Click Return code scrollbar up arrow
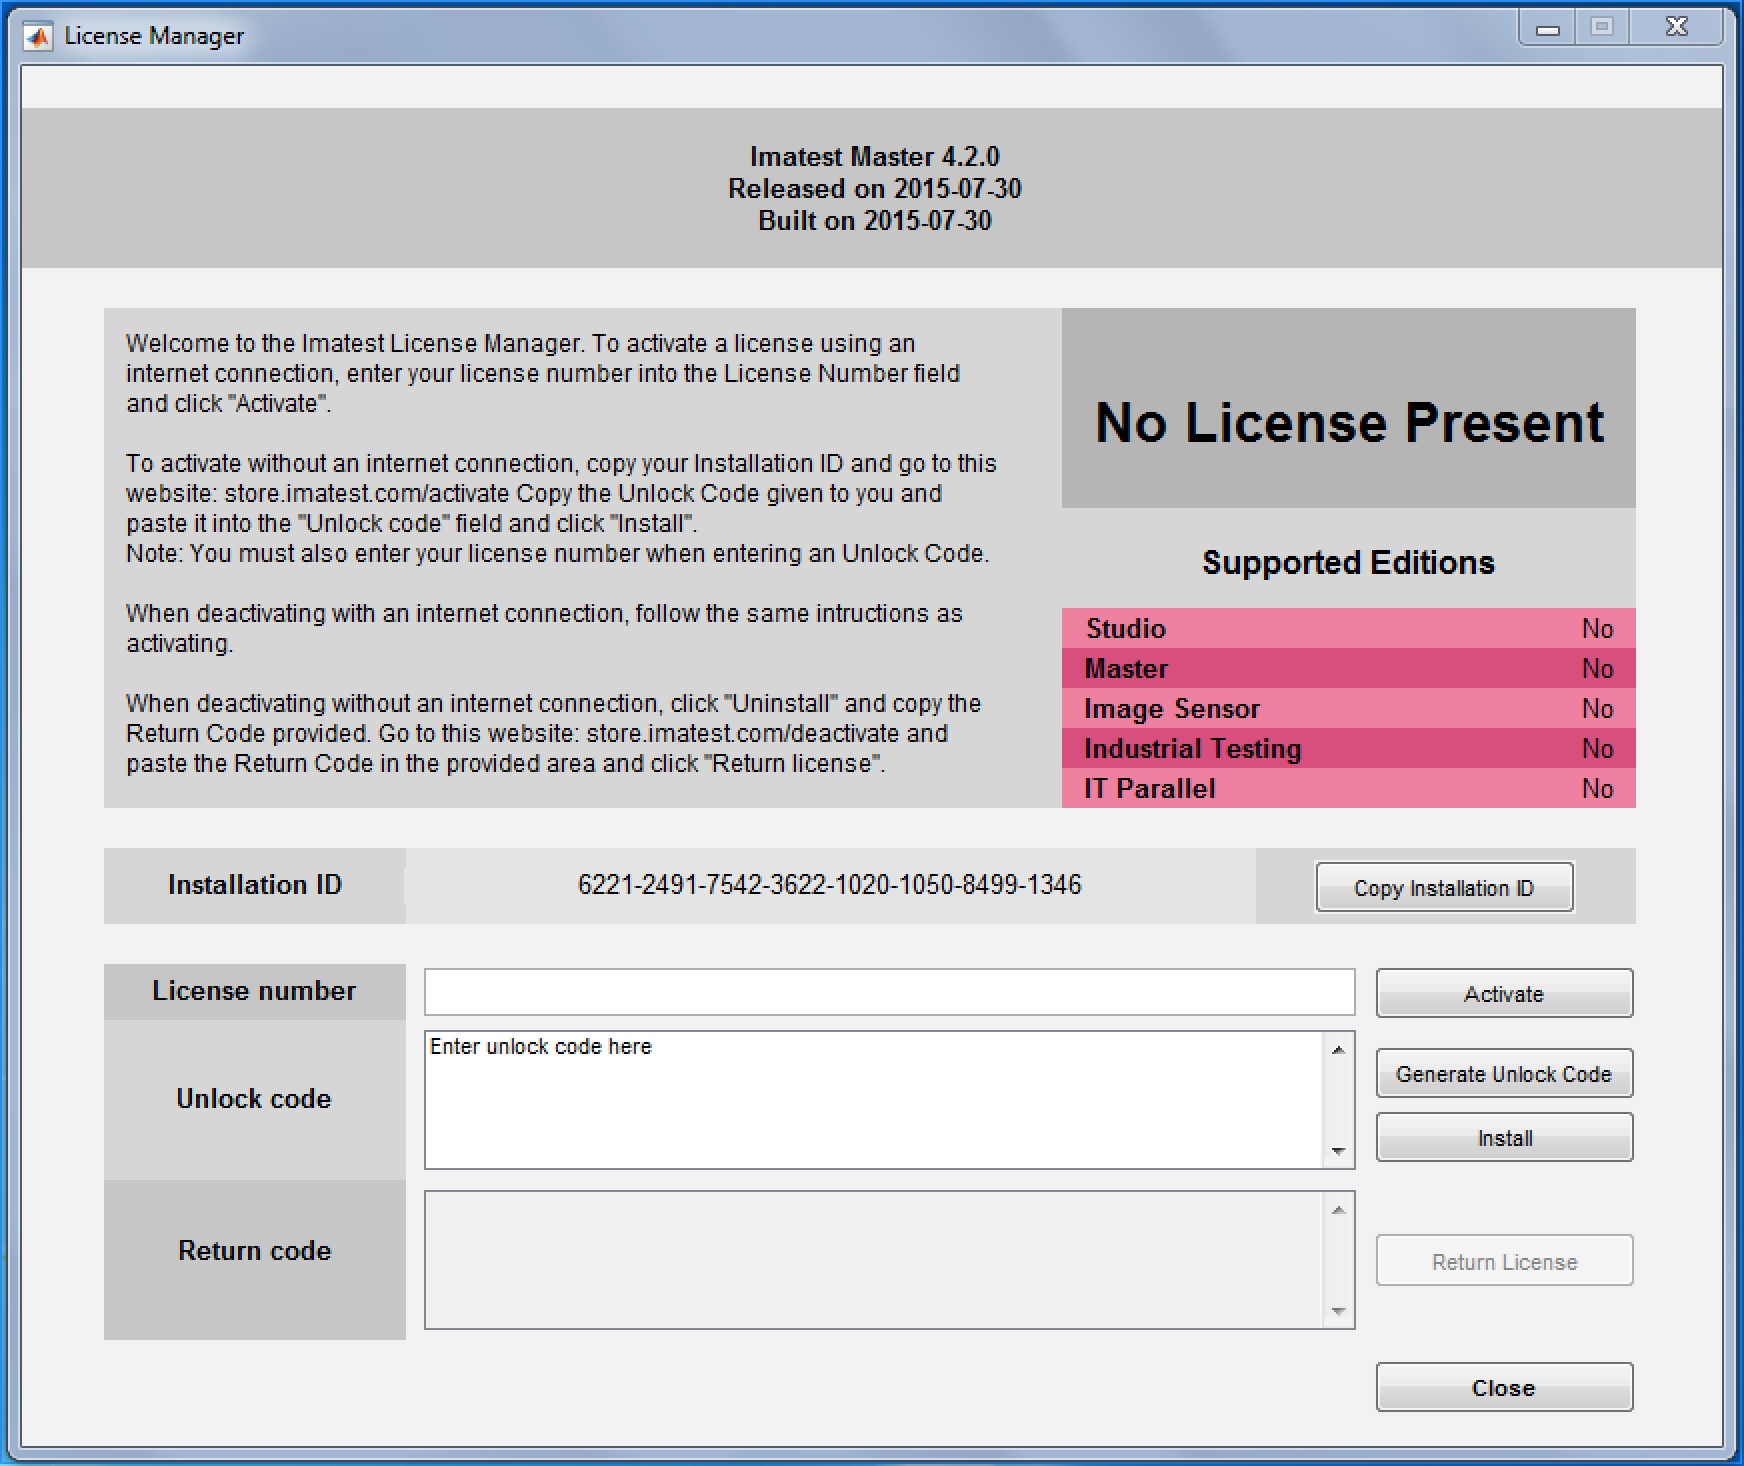 (1338, 1210)
